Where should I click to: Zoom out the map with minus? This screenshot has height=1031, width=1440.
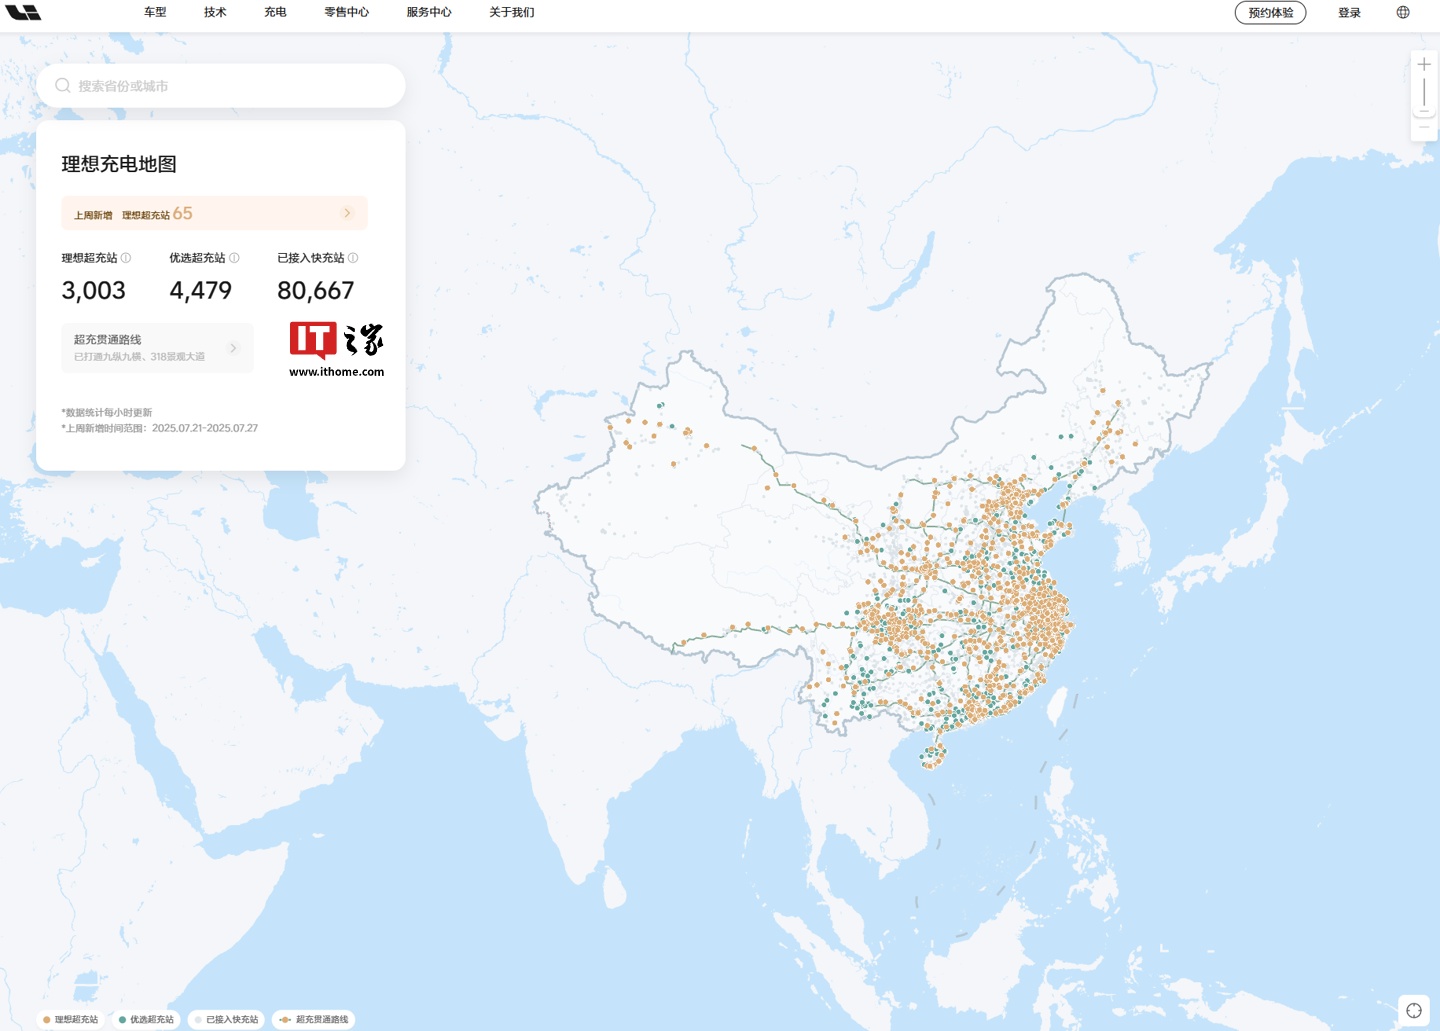1424,127
